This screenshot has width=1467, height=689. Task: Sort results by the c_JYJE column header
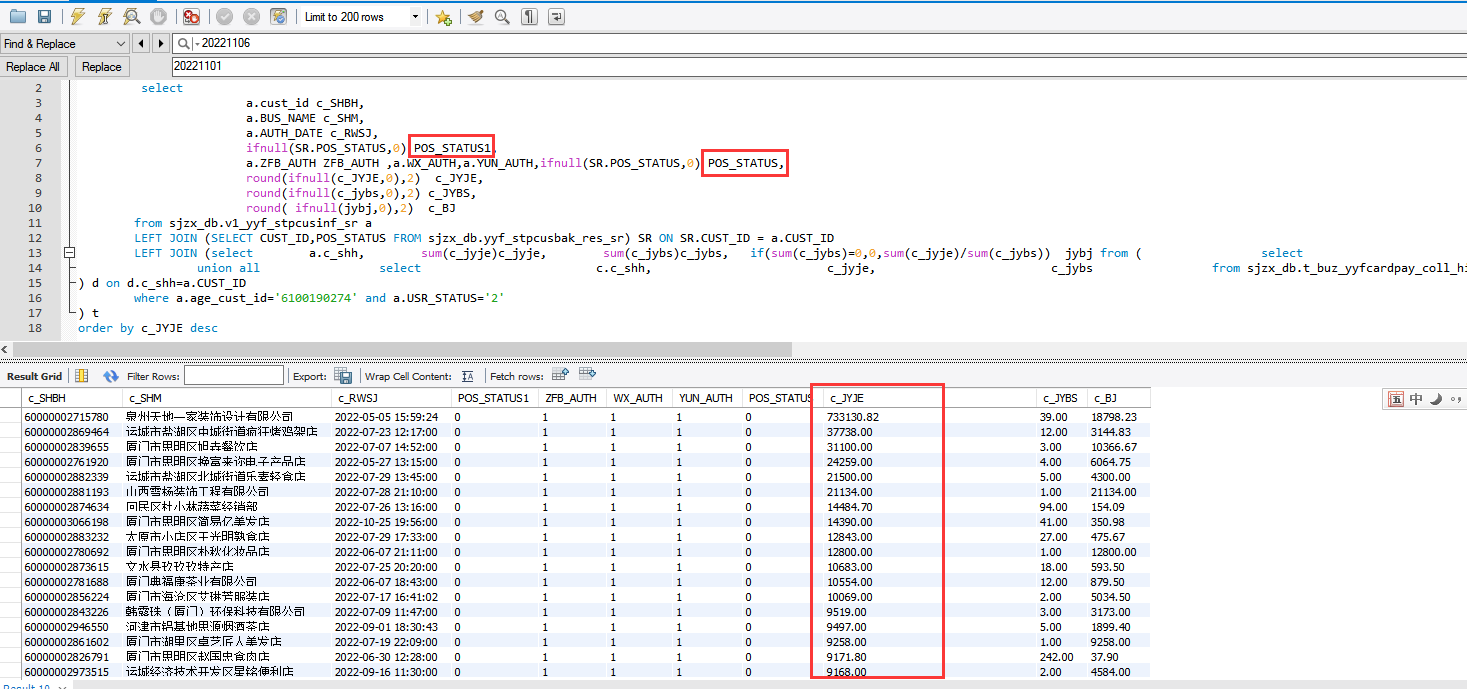click(847, 398)
